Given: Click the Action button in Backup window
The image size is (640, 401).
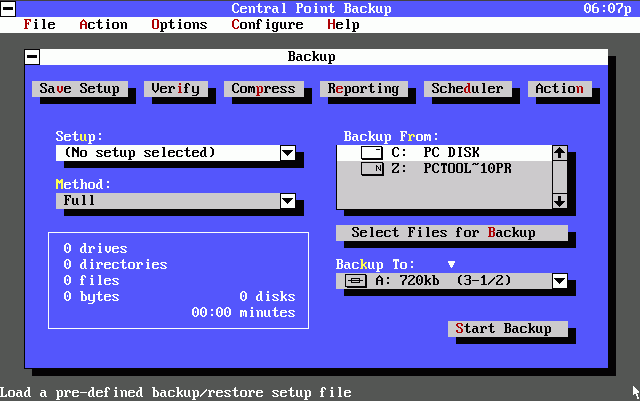Looking at the screenshot, I should click(560, 89).
